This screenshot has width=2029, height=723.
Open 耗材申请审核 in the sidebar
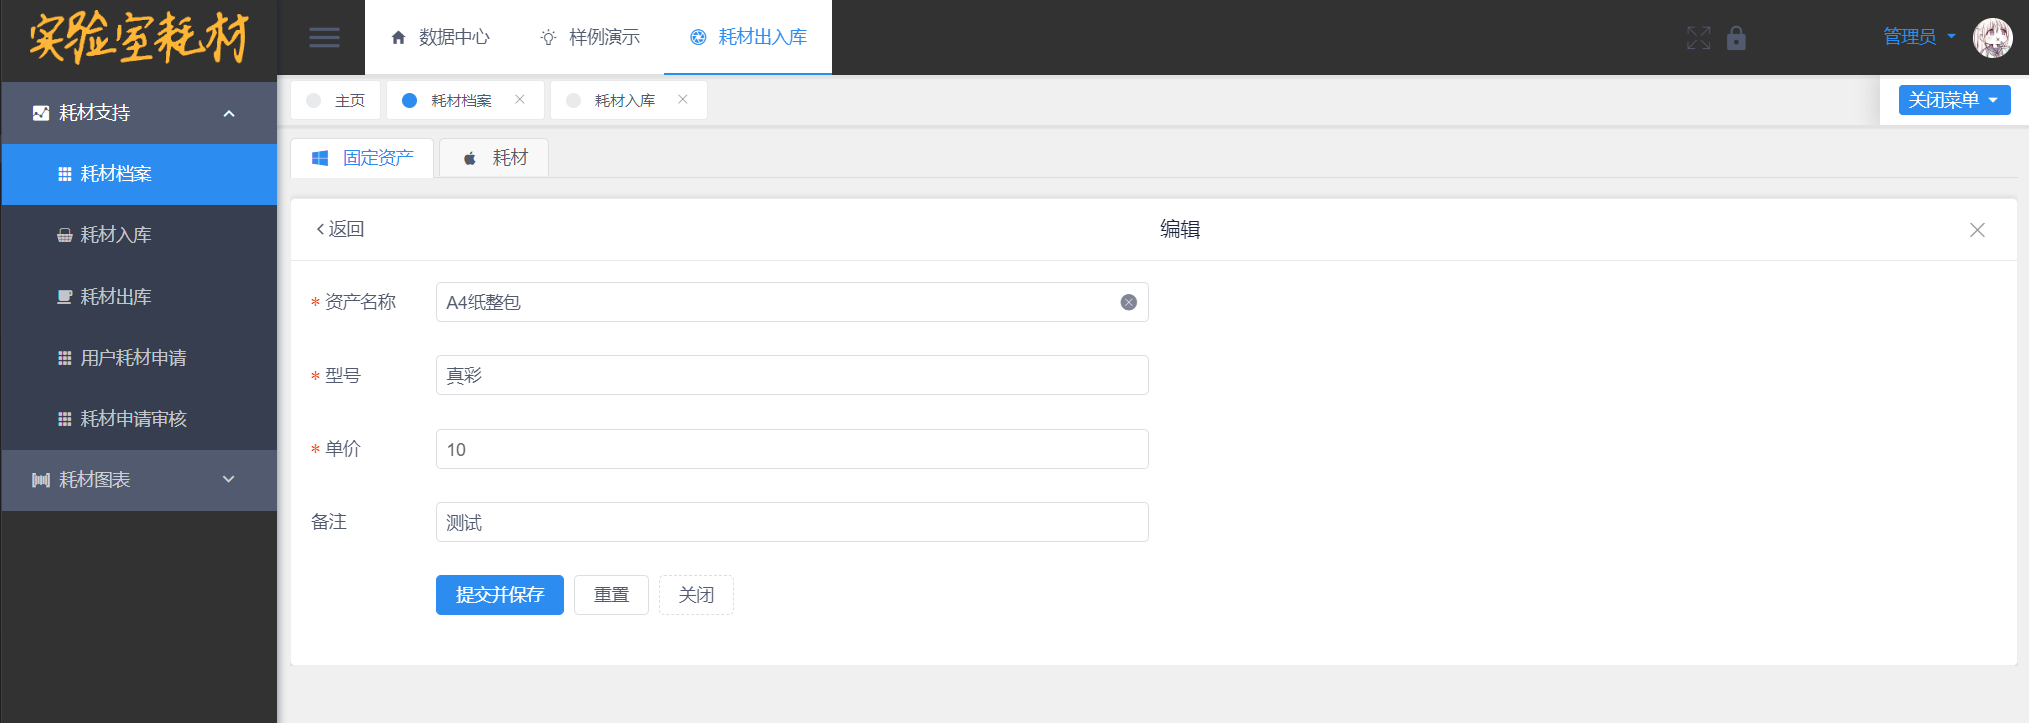click(139, 419)
